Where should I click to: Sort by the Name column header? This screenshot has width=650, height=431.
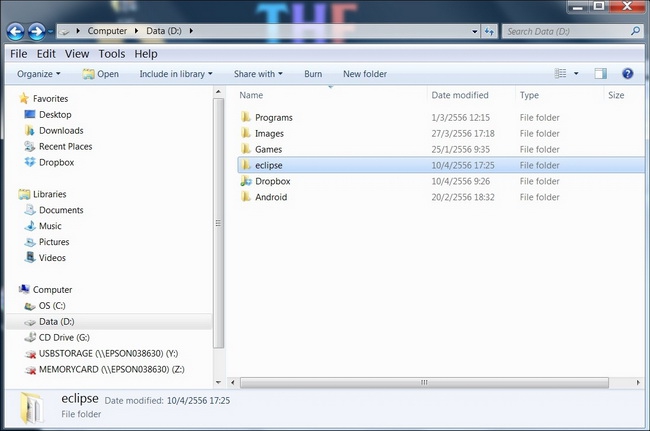(x=251, y=95)
